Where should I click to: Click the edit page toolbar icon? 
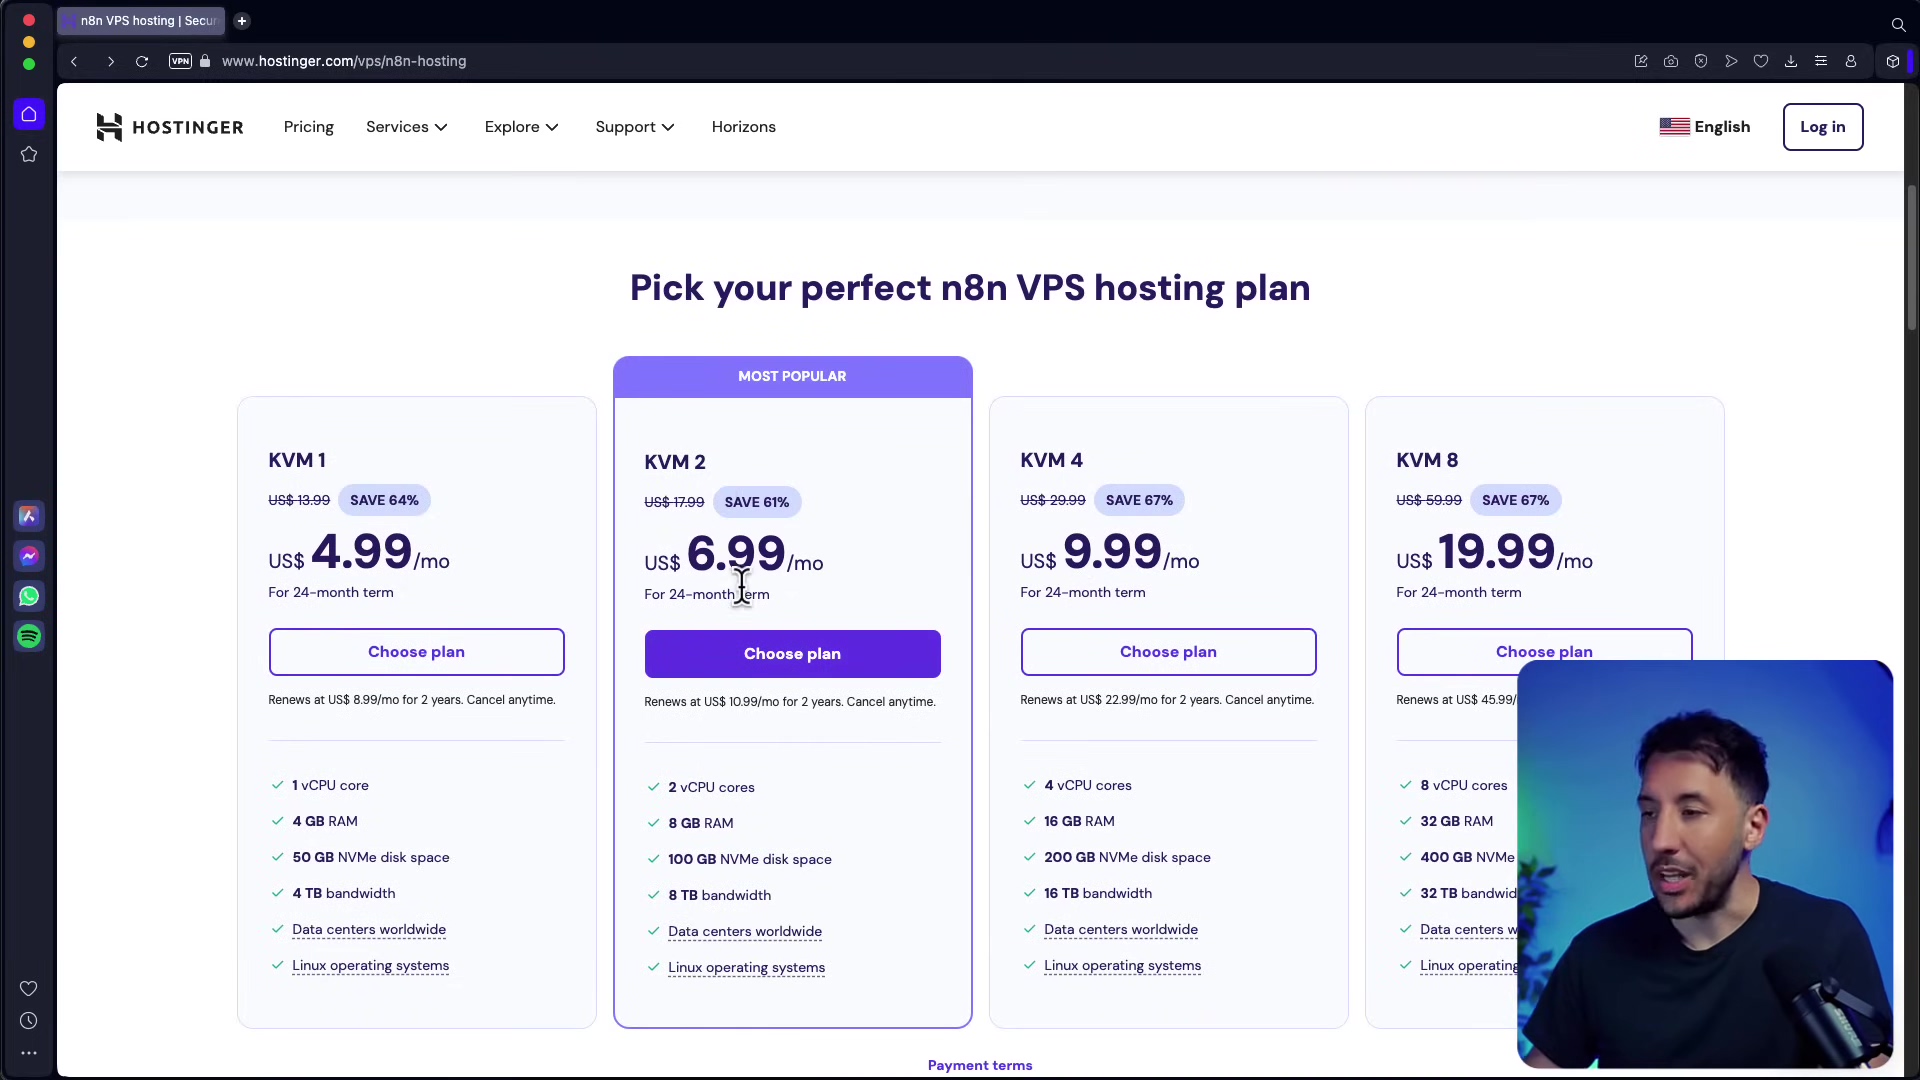click(x=1641, y=61)
